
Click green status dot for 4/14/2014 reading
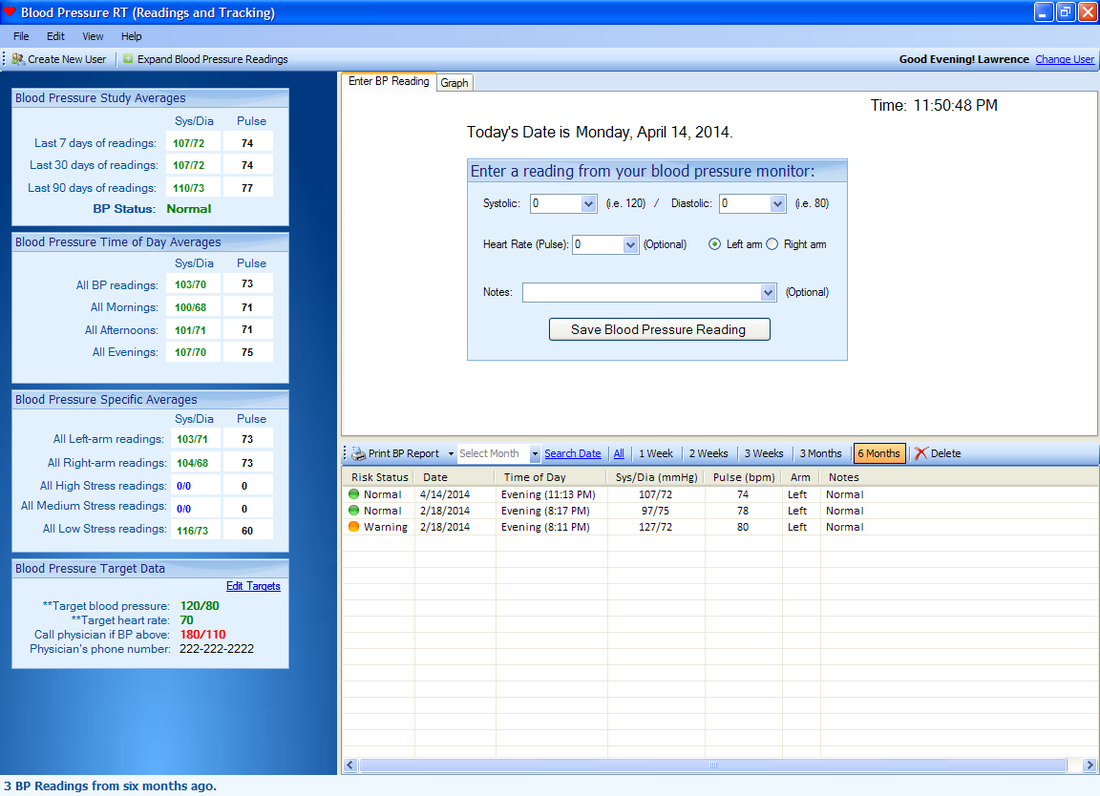coord(354,494)
